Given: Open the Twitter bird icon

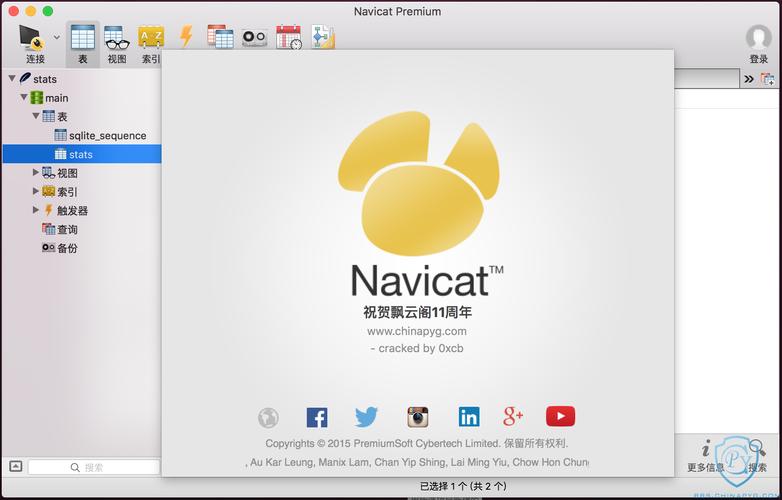Looking at the screenshot, I should point(367,417).
